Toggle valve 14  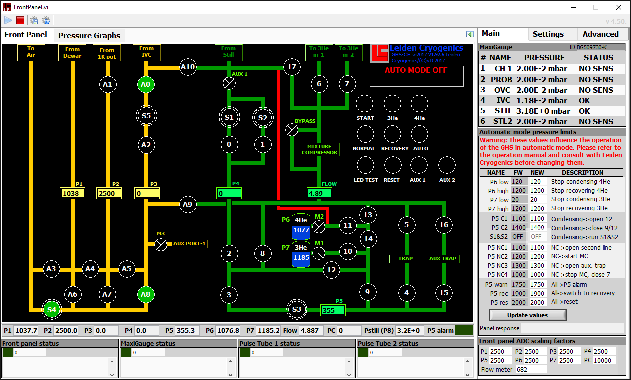coord(368,238)
